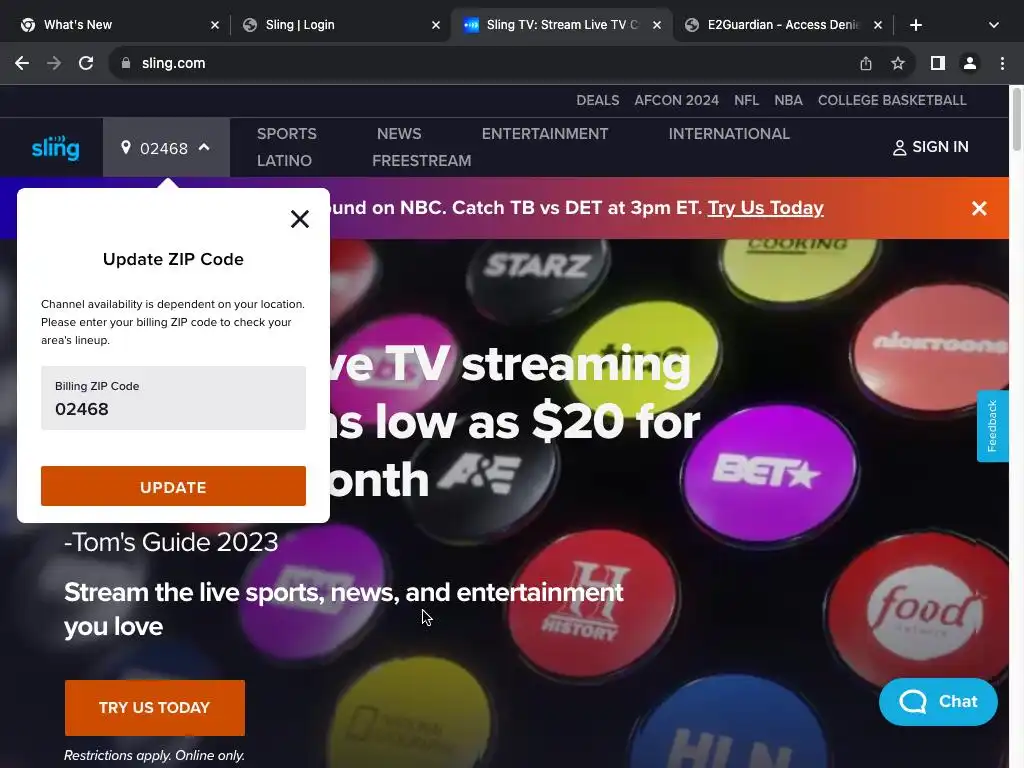Open the LATINO menu
This screenshot has width=1024, height=768.
(x=284, y=161)
